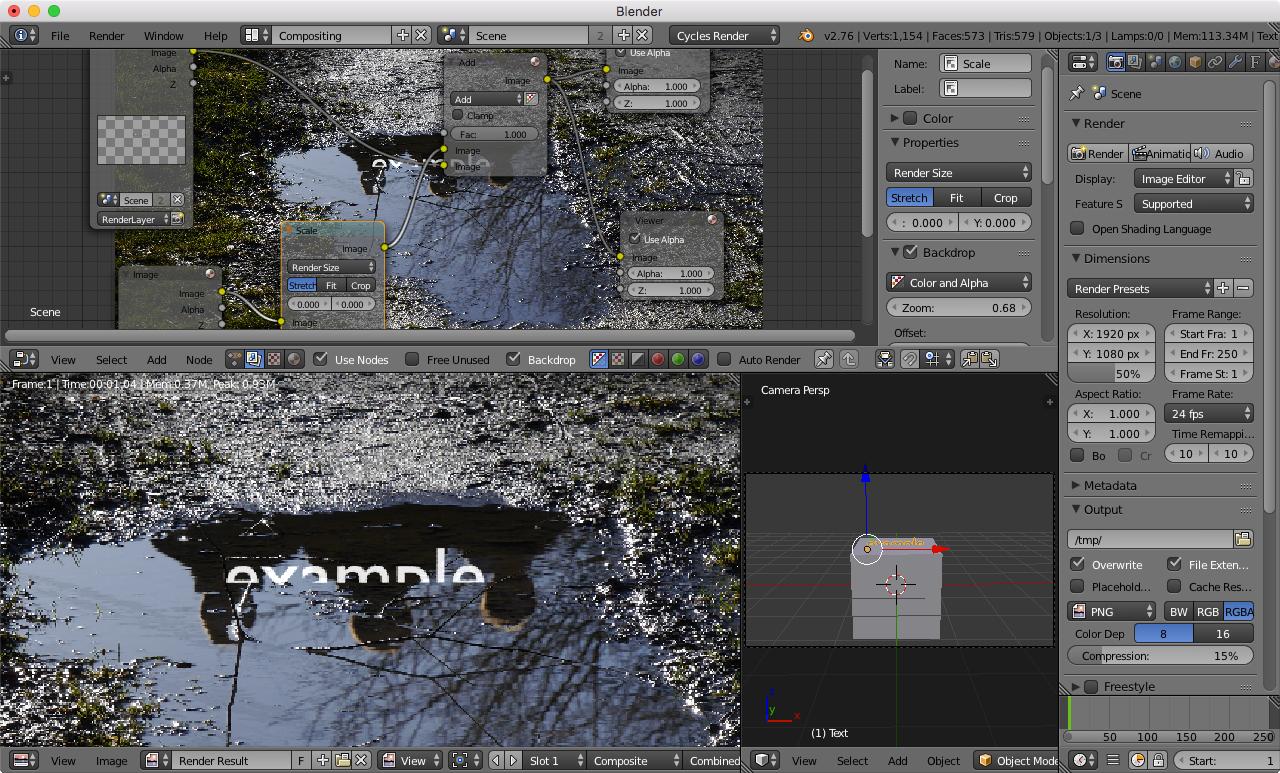Open the Render Presets dropdown

tap(1139, 288)
